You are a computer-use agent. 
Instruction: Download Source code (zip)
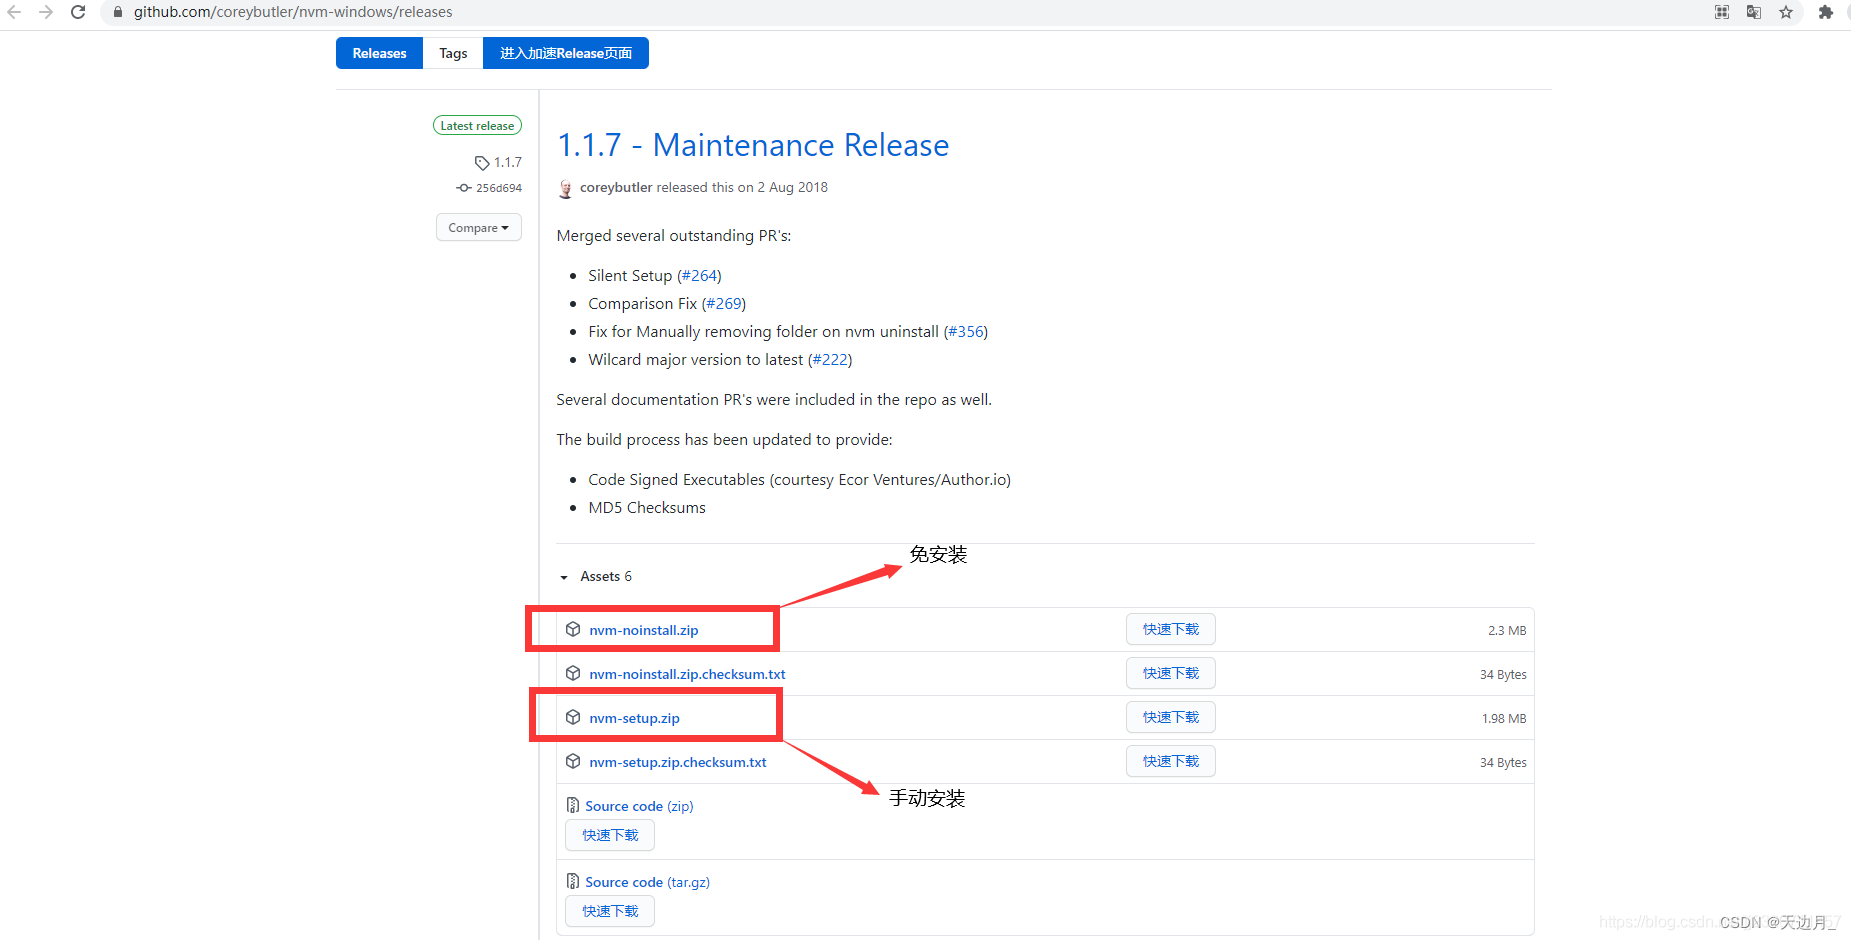point(639,806)
